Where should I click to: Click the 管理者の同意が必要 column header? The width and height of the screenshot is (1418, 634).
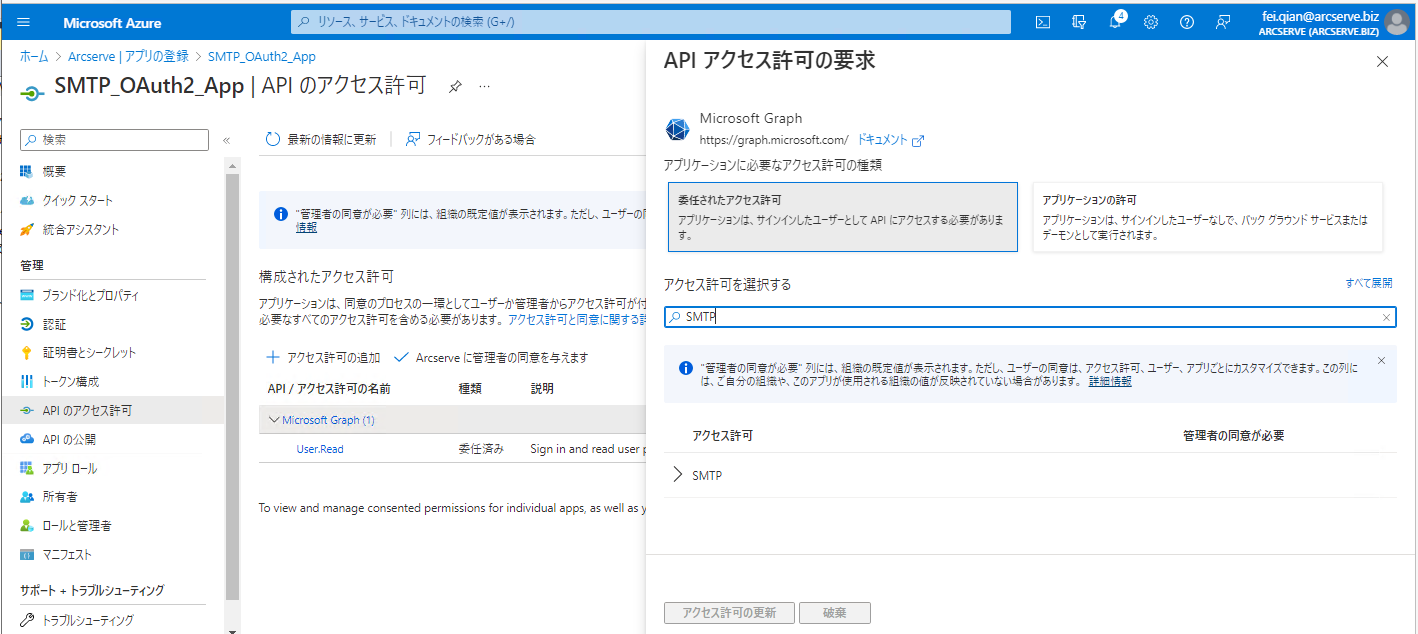coord(1233,436)
